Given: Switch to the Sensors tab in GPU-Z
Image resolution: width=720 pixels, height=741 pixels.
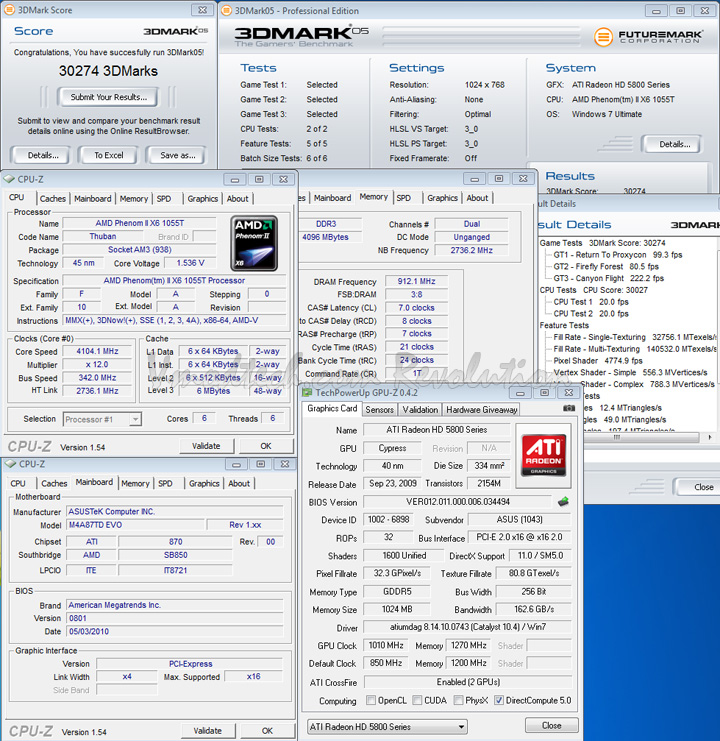Looking at the screenshot, I should point(379,410).
